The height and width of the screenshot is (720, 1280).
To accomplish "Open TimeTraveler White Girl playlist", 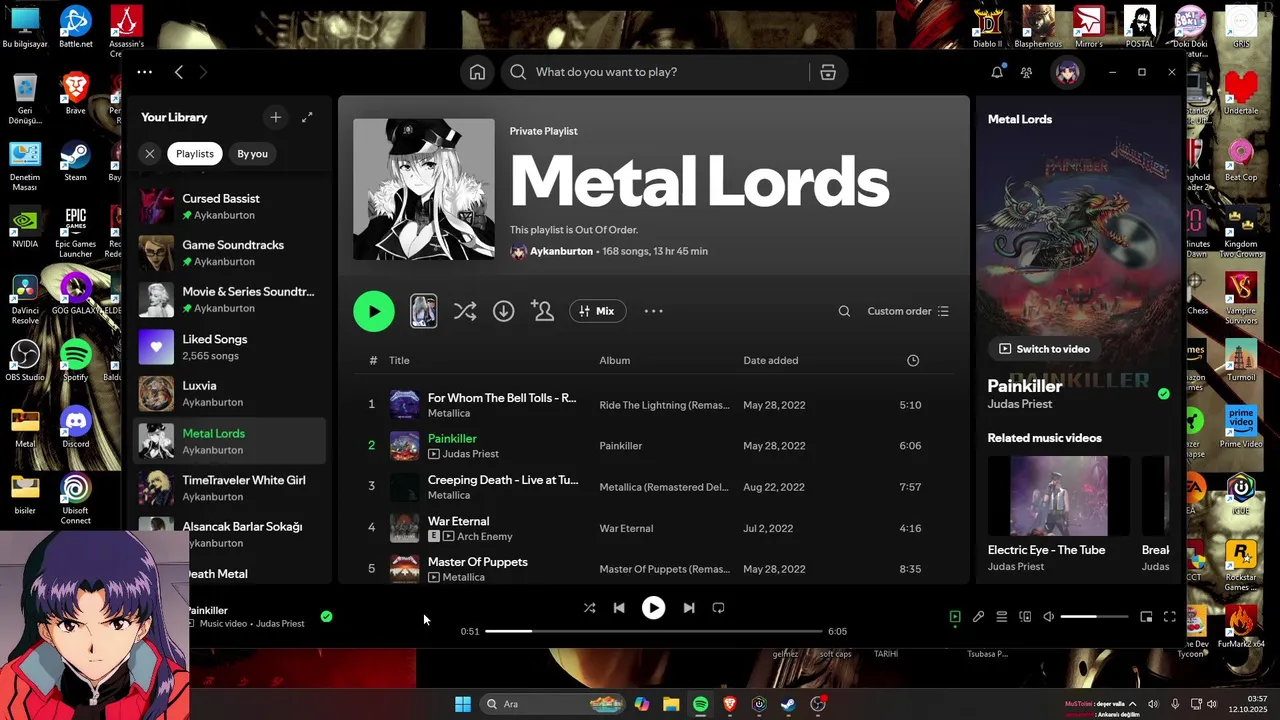I will 229,488.
